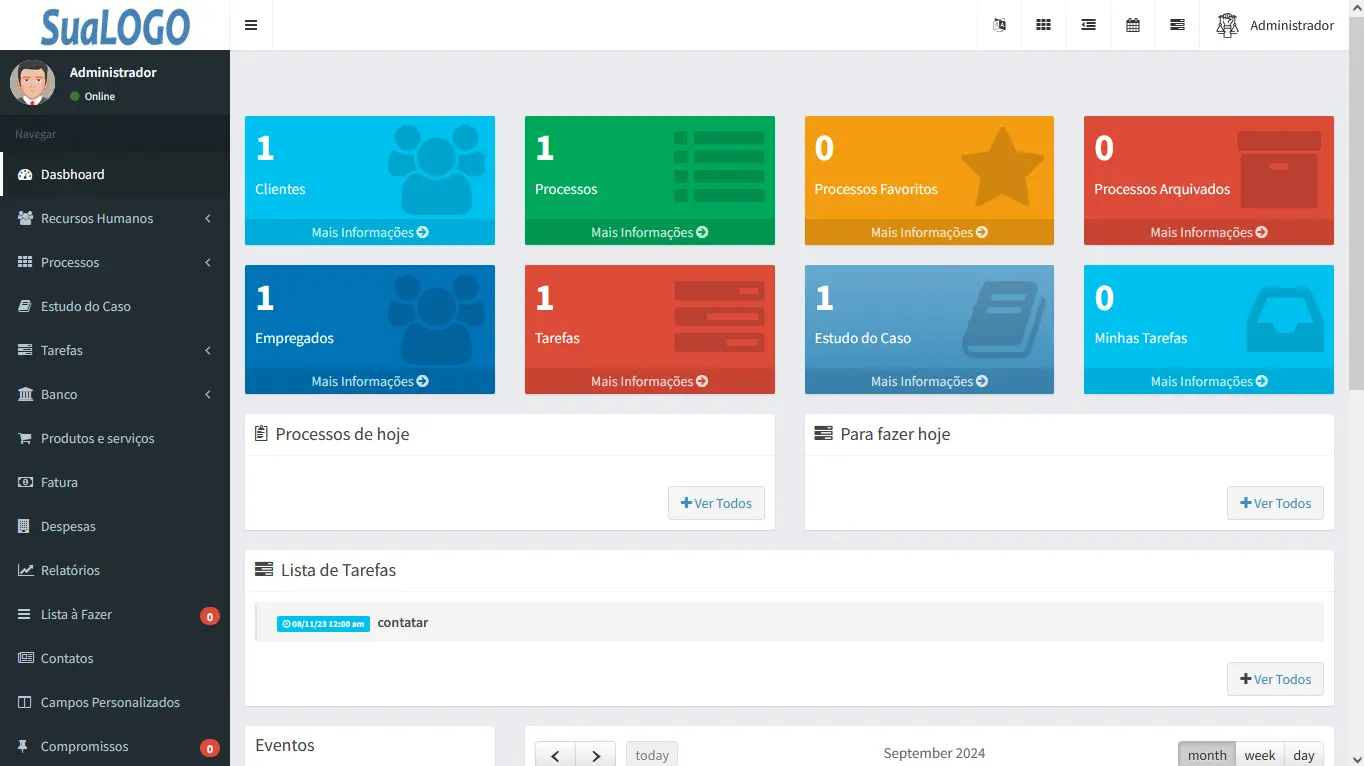Go to Produtos e serviços menu item
This screenshot has width=1364, height=766.
(x=97, y=438)
